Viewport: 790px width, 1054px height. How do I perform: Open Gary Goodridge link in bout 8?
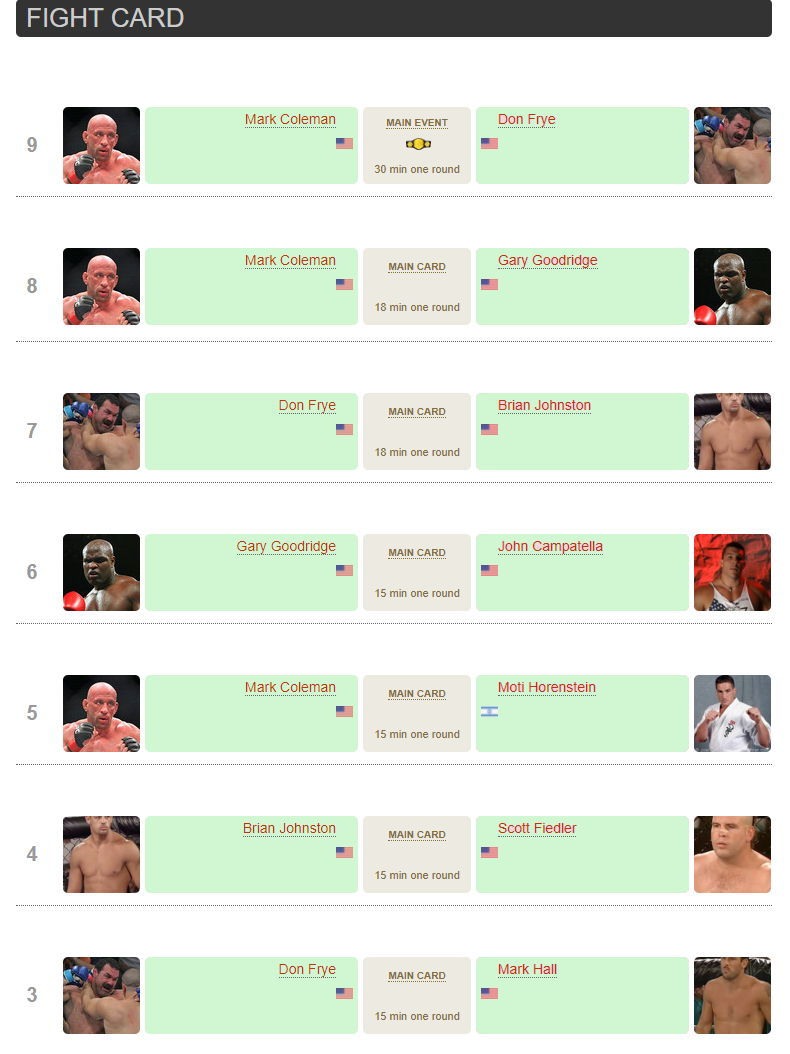[547, 261]
